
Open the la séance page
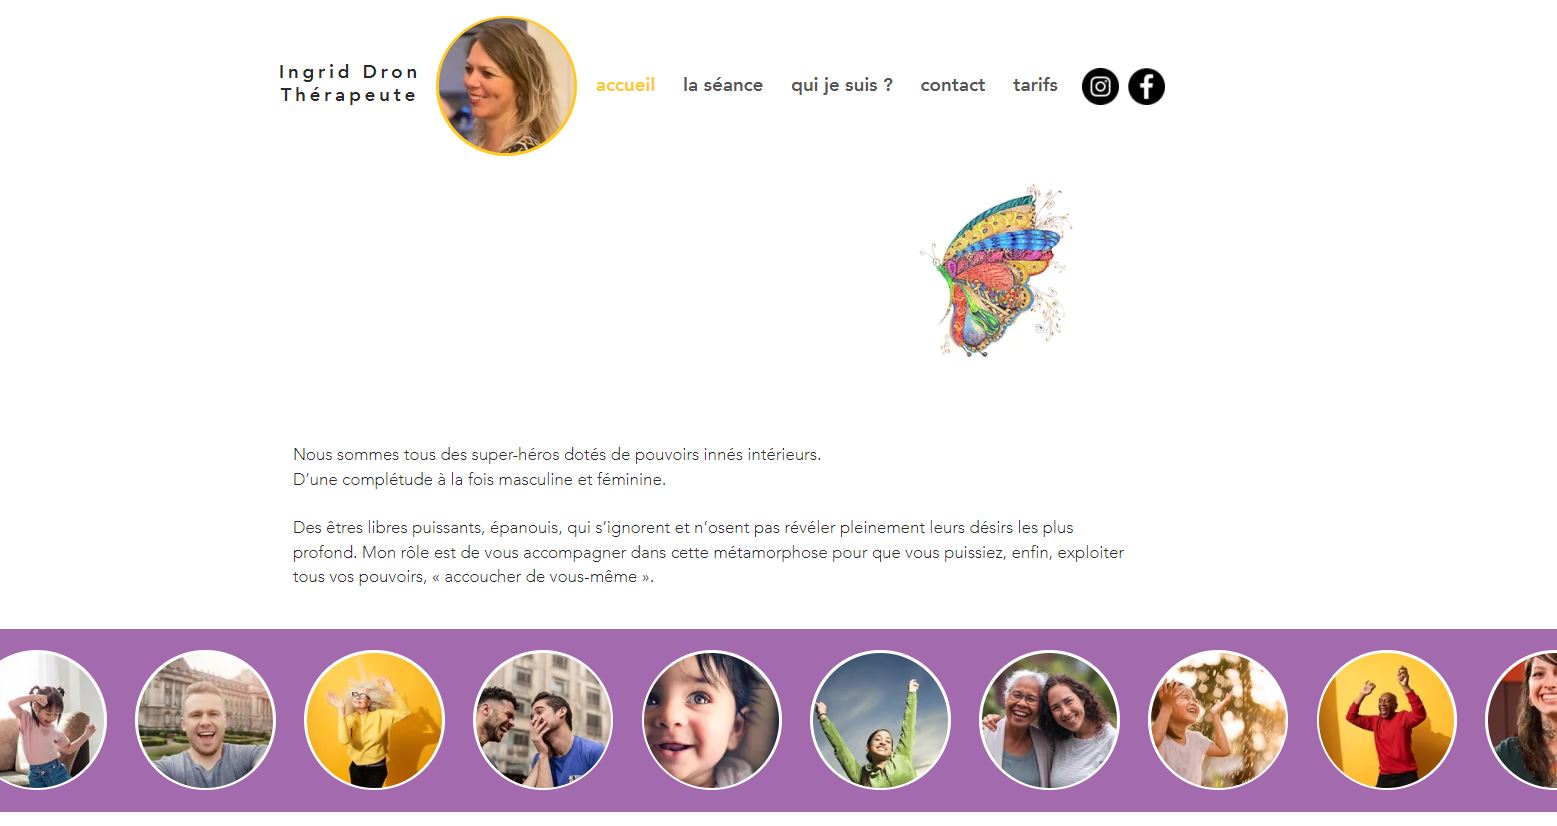(x=723, y=85)
